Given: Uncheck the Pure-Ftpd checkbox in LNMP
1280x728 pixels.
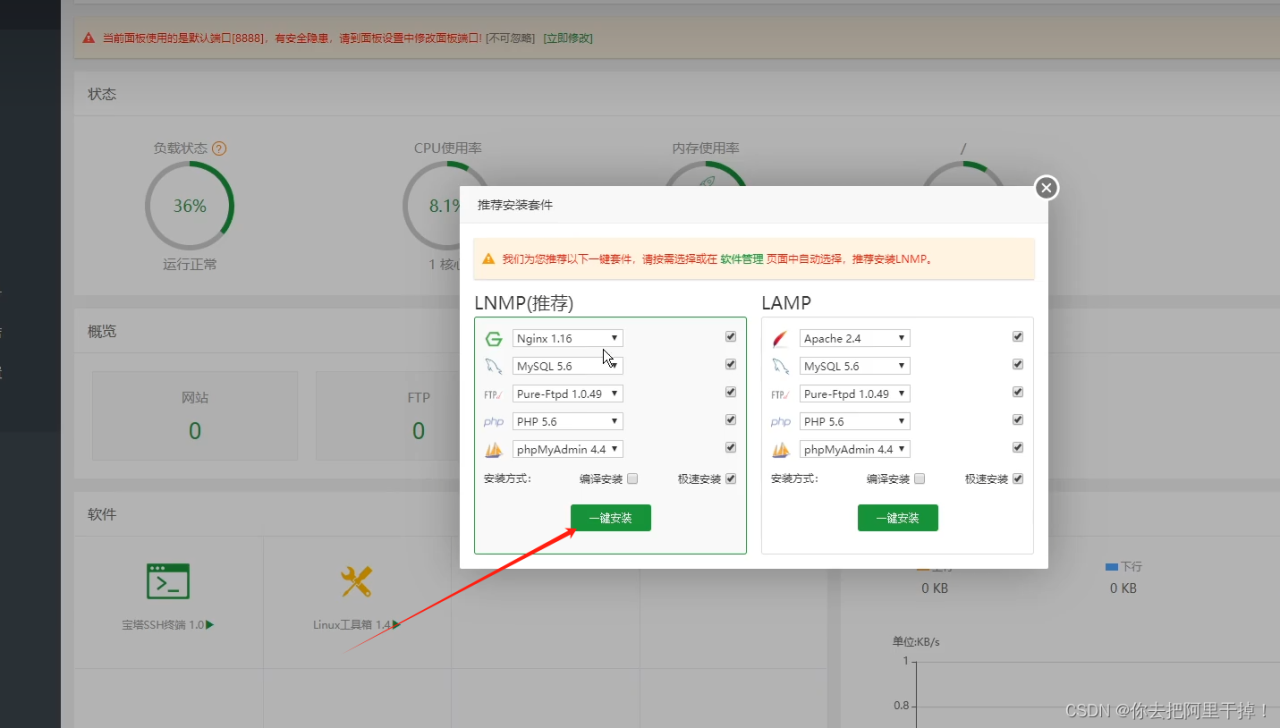Looking at the screenshot, I should coord(731,392).
